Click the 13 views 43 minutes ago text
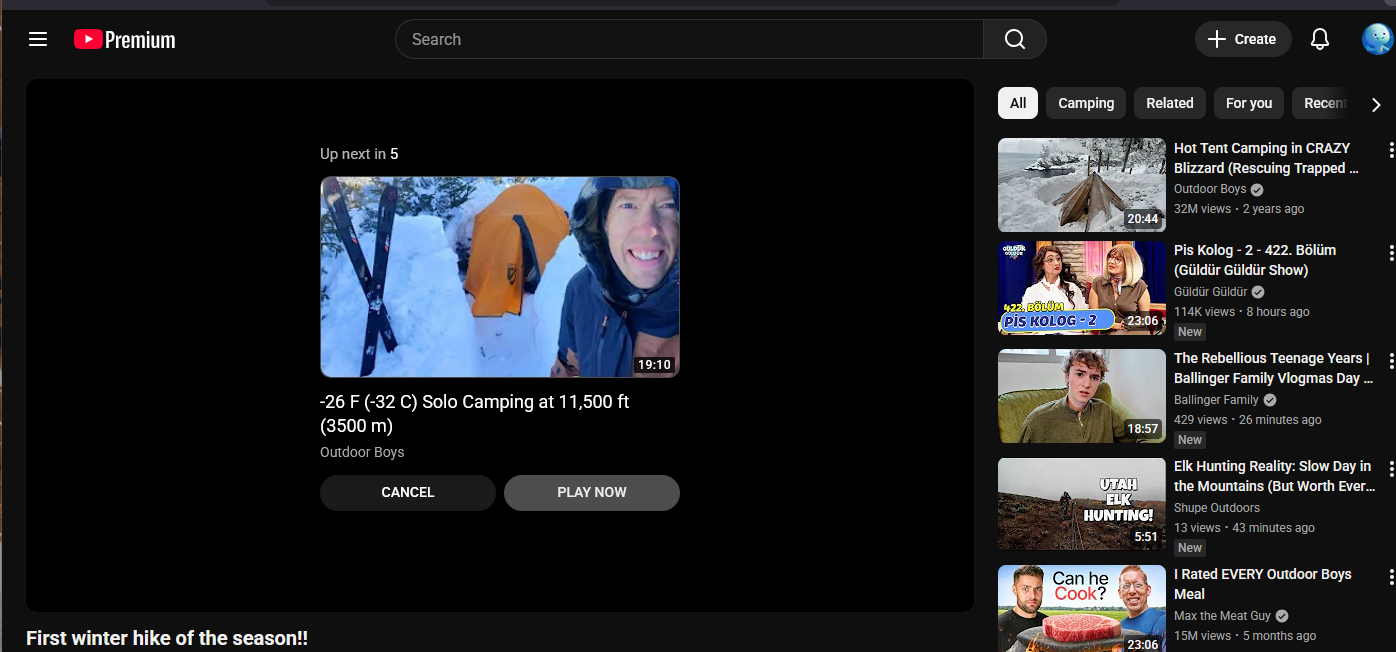 [1244, 528]
